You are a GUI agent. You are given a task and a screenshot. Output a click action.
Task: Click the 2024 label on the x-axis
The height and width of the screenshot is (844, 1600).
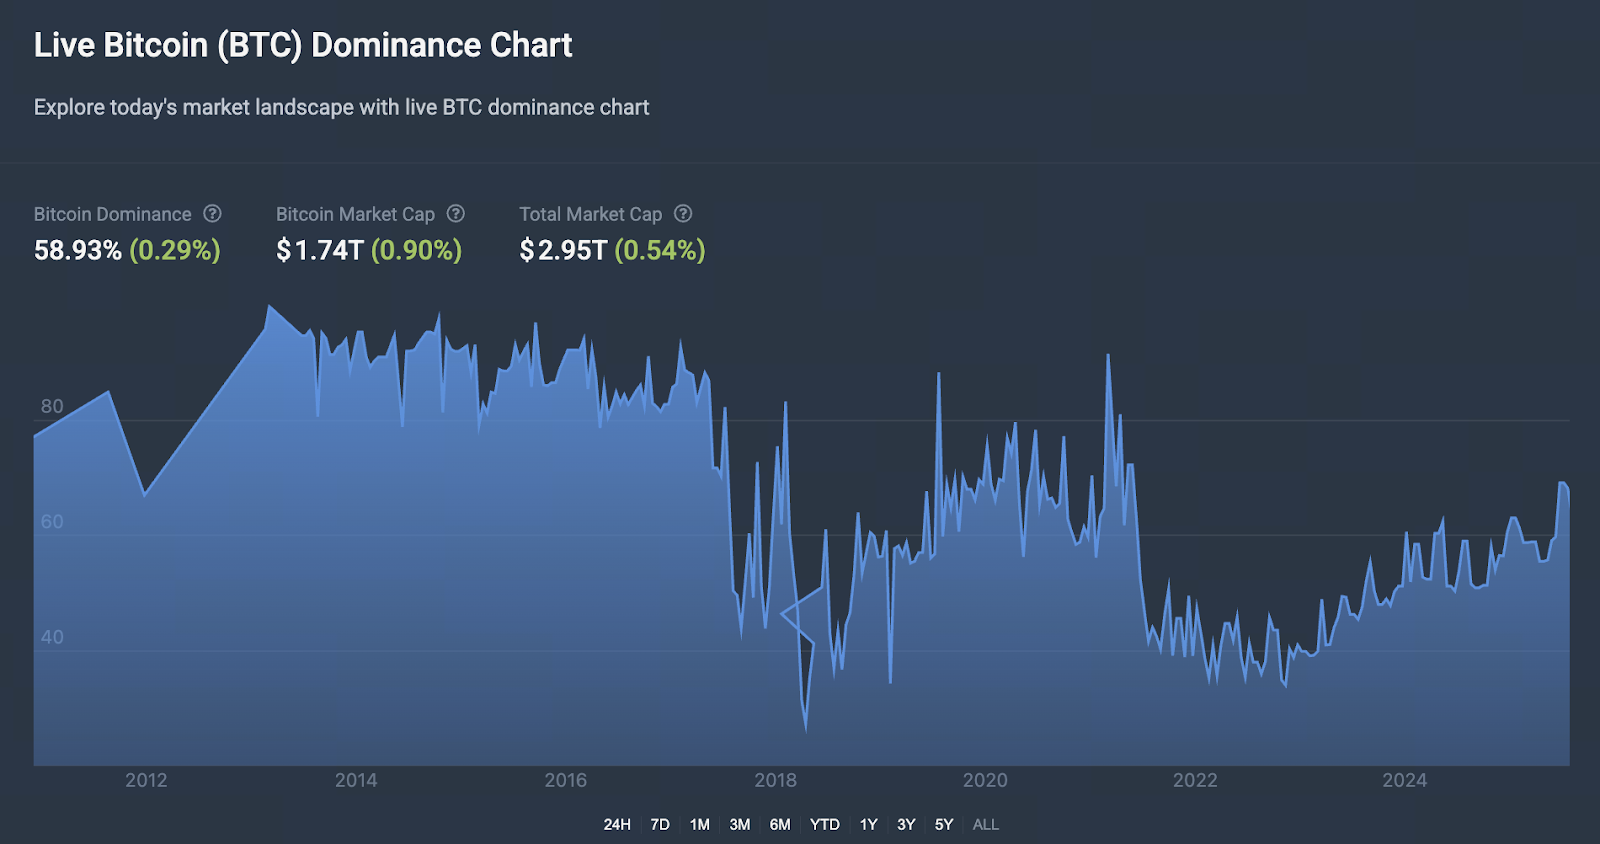click(x=1404, y=780)
